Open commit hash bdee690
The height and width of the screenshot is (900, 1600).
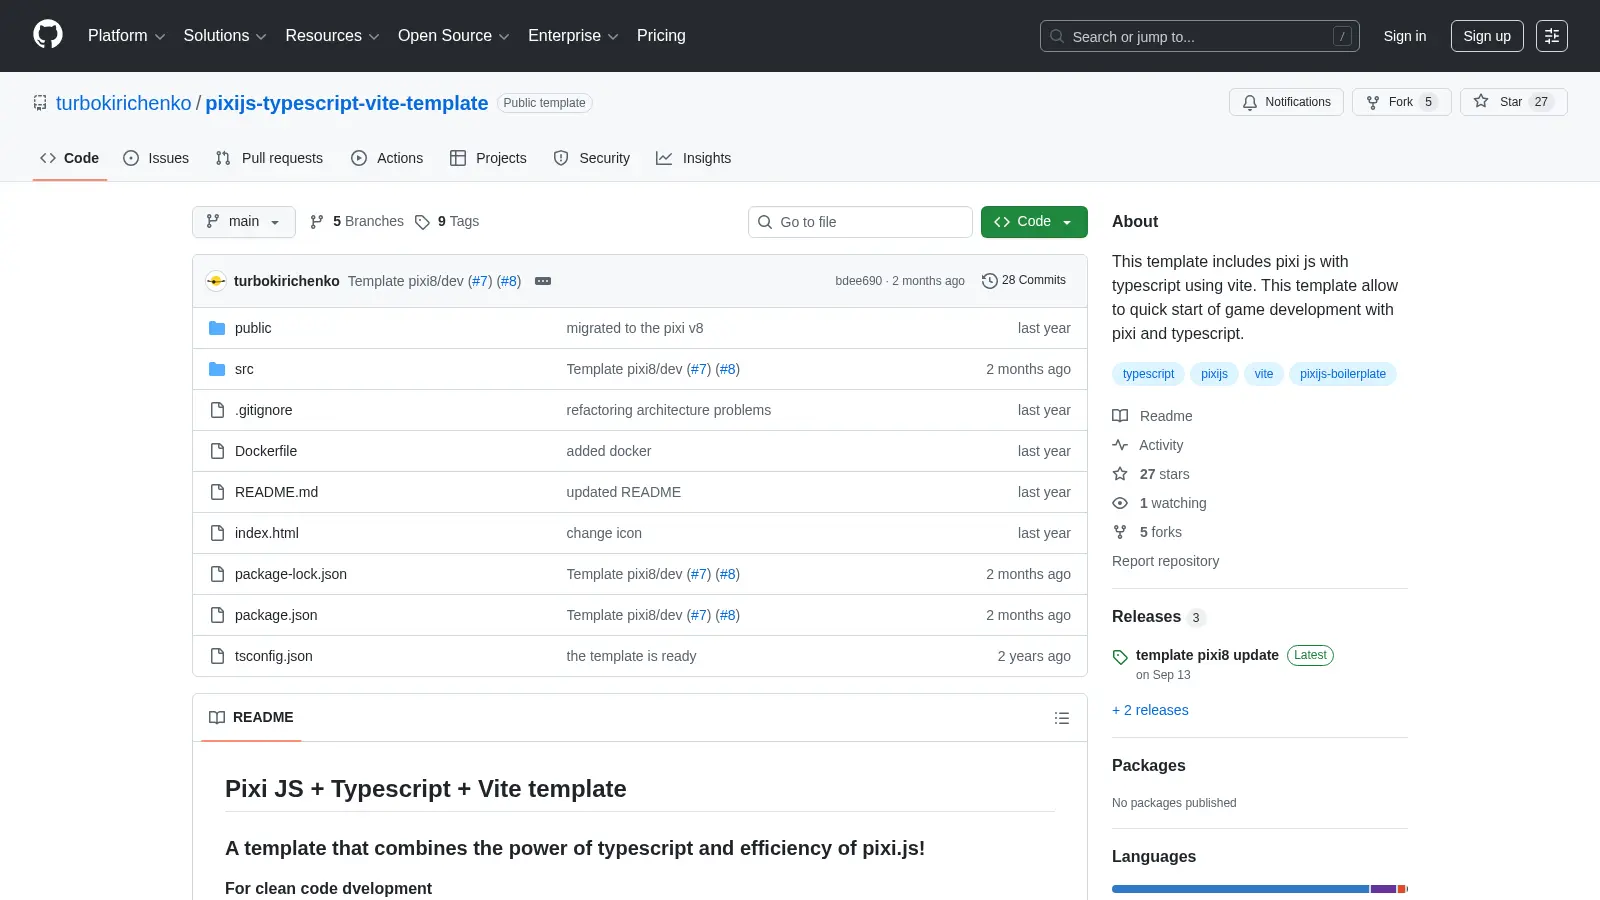(x=859, y=281)
